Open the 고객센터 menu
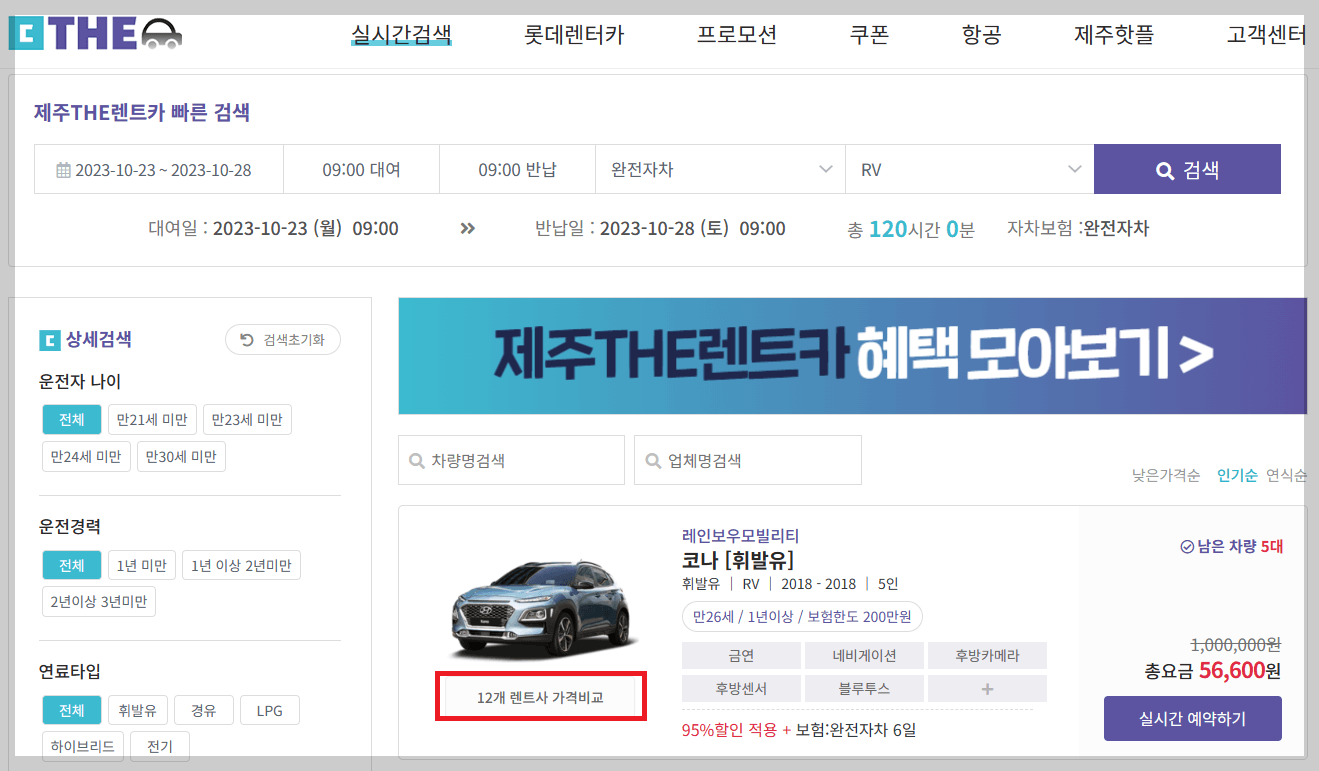The width and height of the screenshot is (1319, 771). tap(1266, 35)
